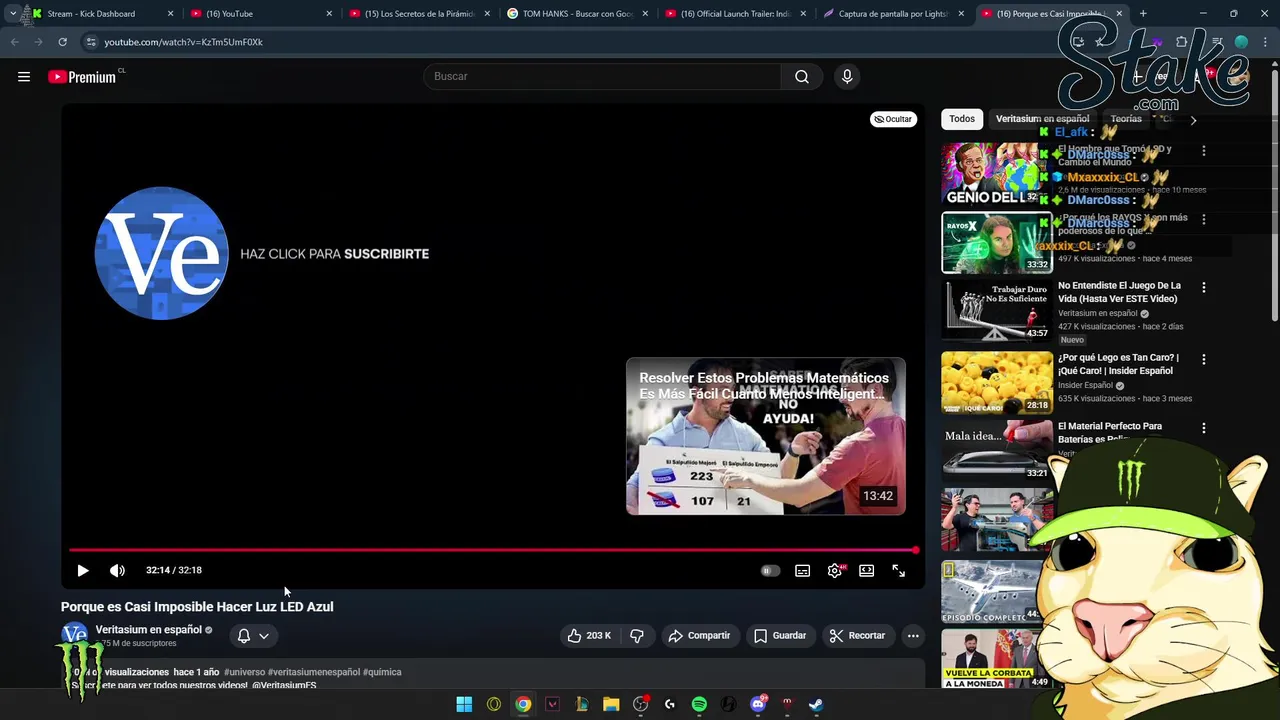Hide the end screen suggestions

[893, 119]
